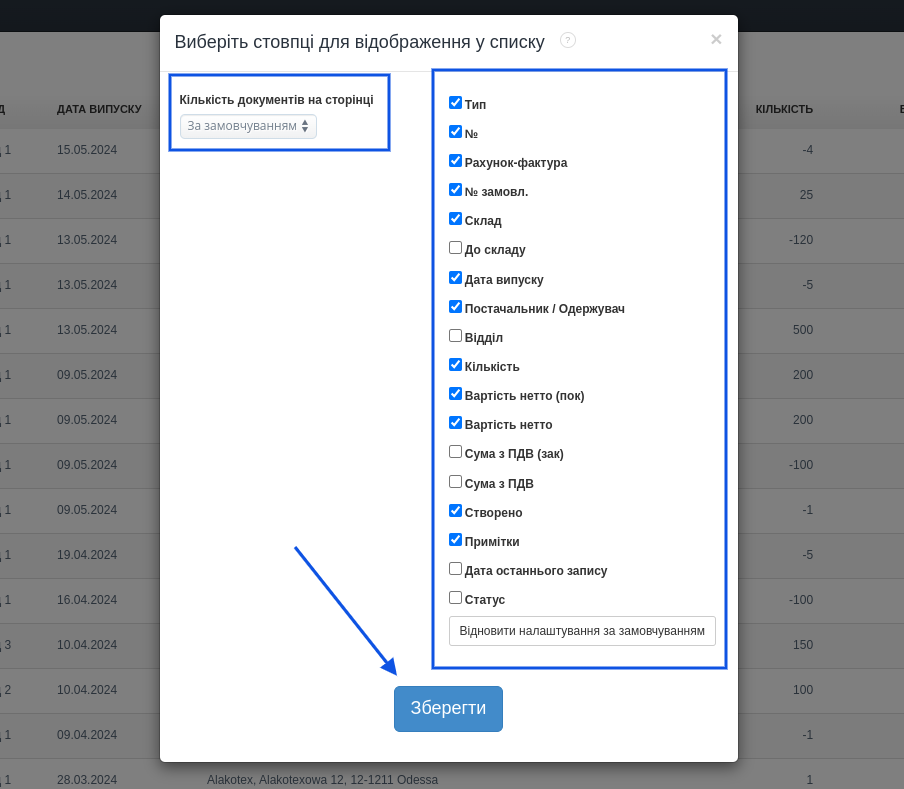Screen dimensions: 904x789
Task: Enable the До складу column
Action: coord(455,248)
